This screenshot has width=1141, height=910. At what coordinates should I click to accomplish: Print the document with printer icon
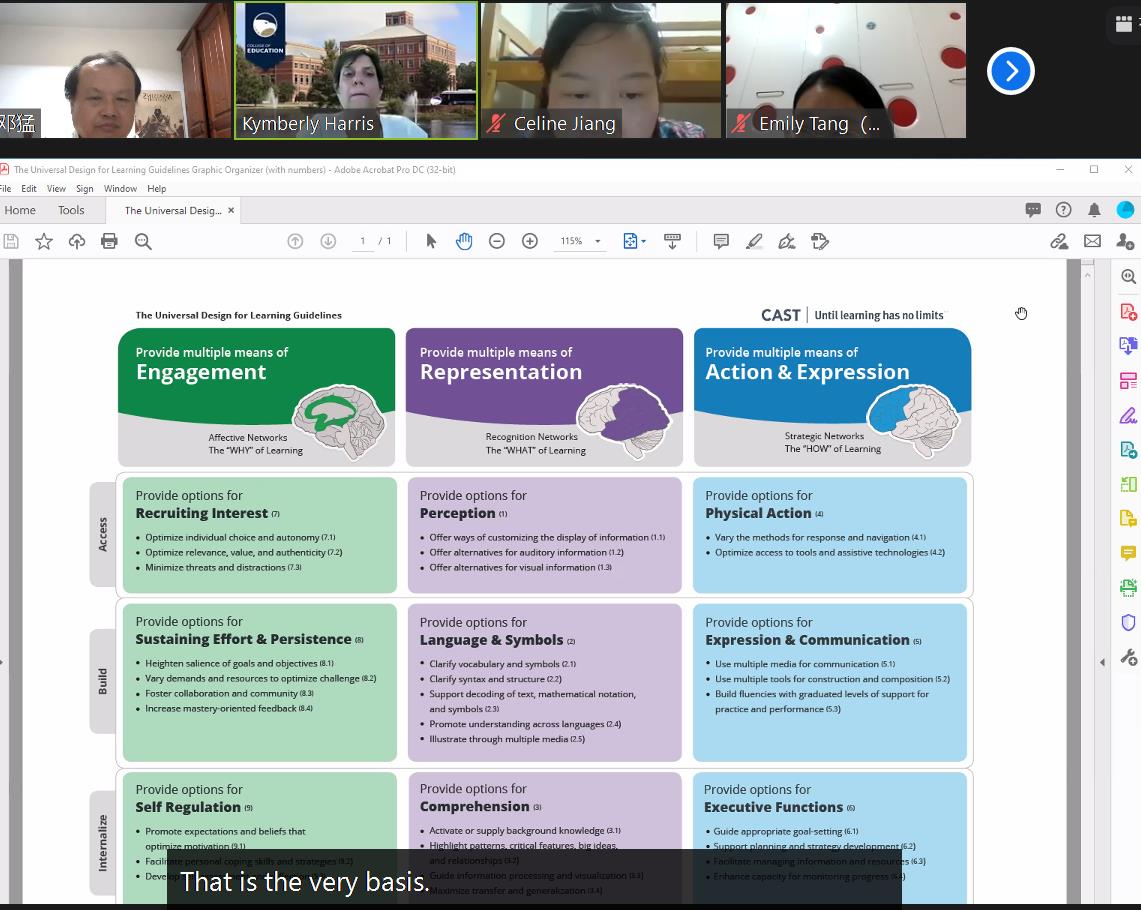click(110, 241)
